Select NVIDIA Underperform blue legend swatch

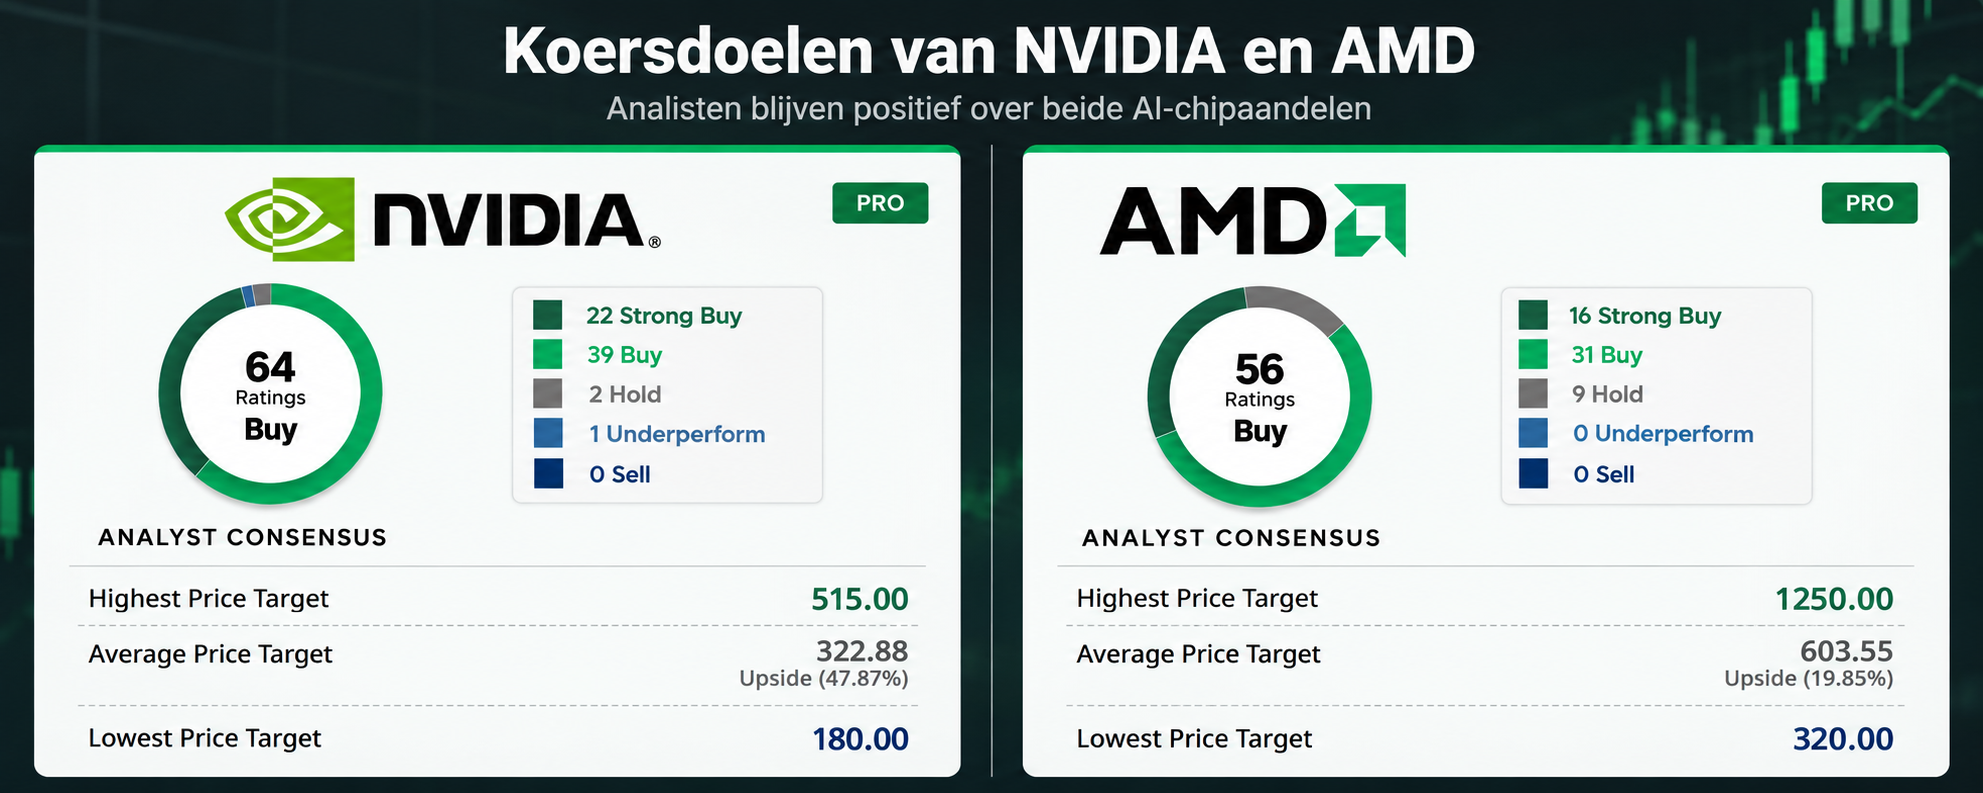point(548,434)
